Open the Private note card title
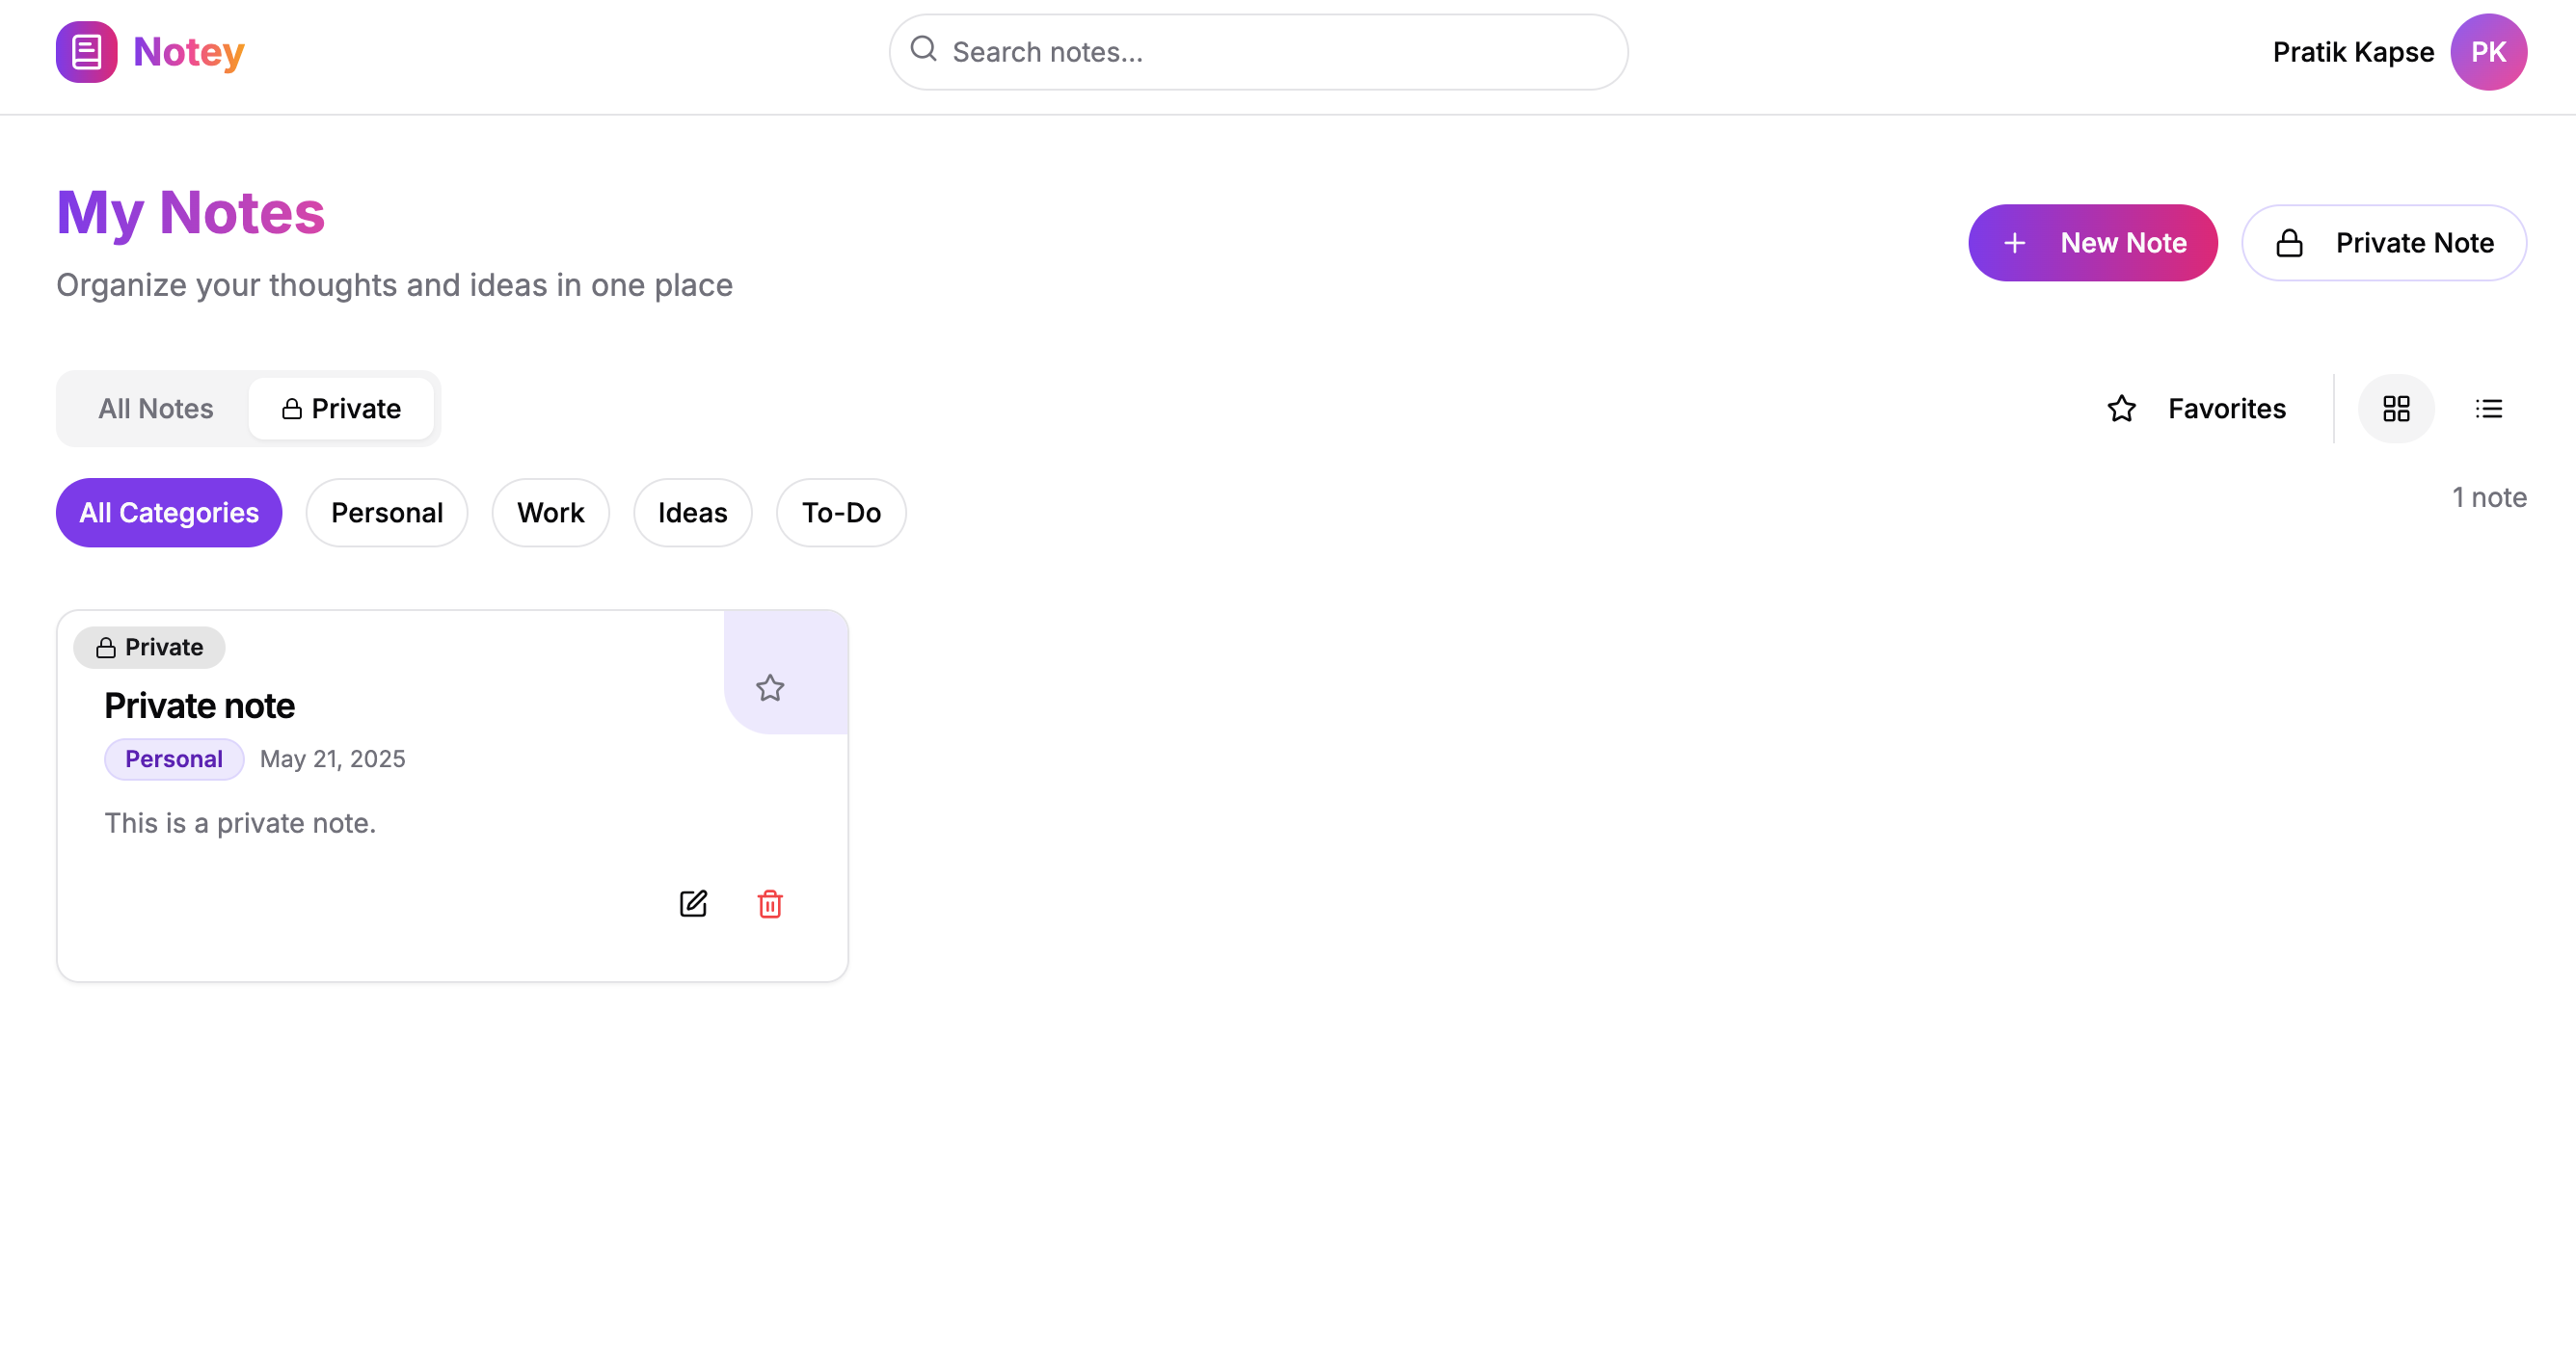Image resolution: width=2576 pixels, height=1357 pixels. pos(199,706)
